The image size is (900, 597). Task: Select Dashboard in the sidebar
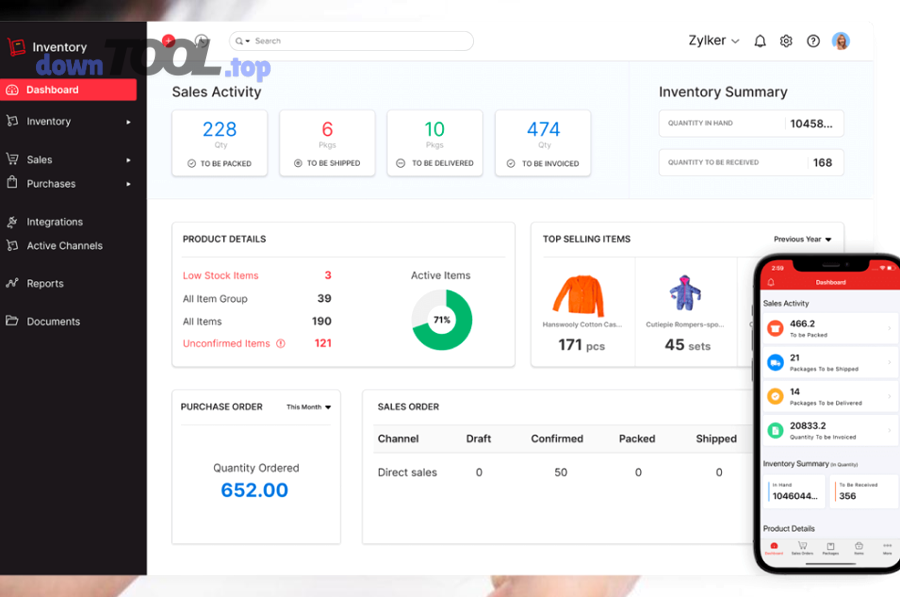click(x=68, y=90)
